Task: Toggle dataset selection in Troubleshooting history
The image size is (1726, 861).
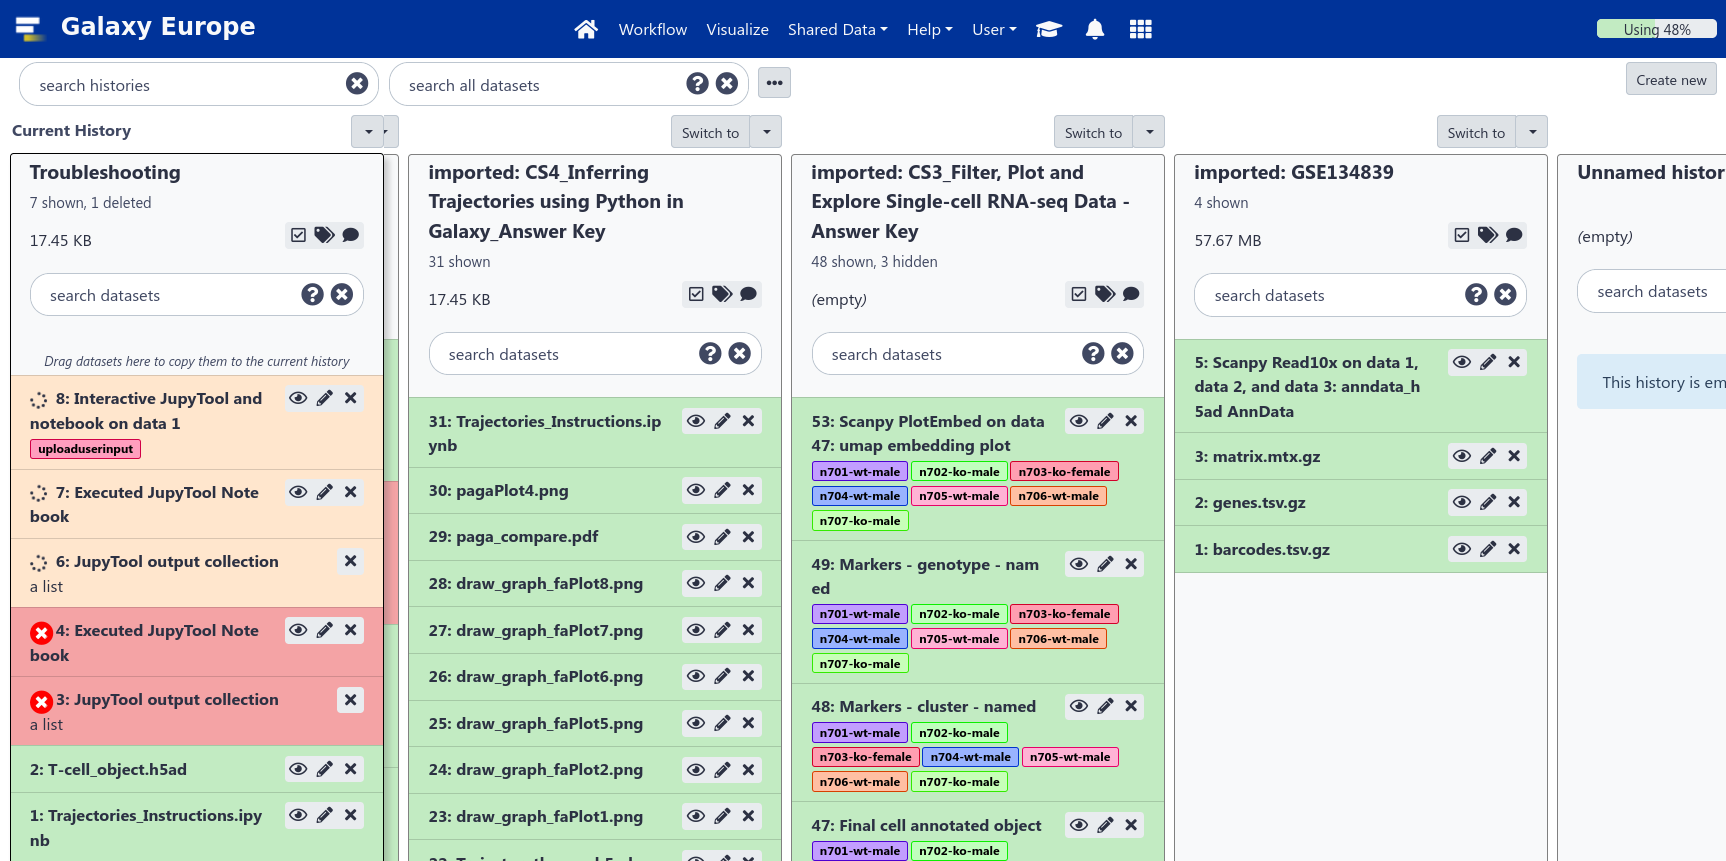Action: click(298, 235)
